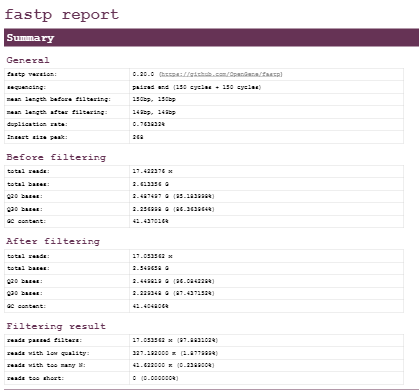Click the 'reads with too many N:' label
Image resolution: width=419 pixels, height=390 pixels.
click(46, 365)
